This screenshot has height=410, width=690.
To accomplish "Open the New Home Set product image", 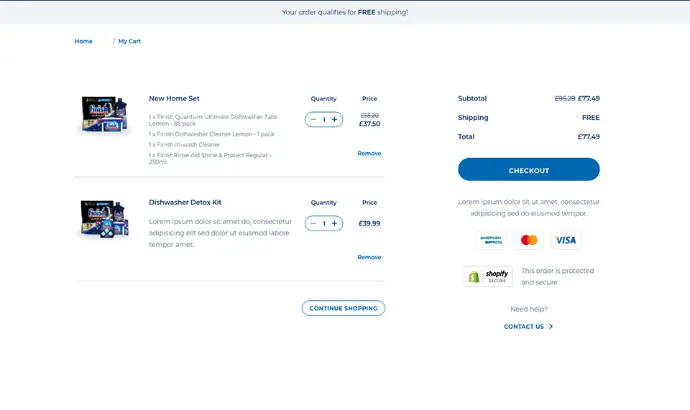I will (x=104, y=115).
